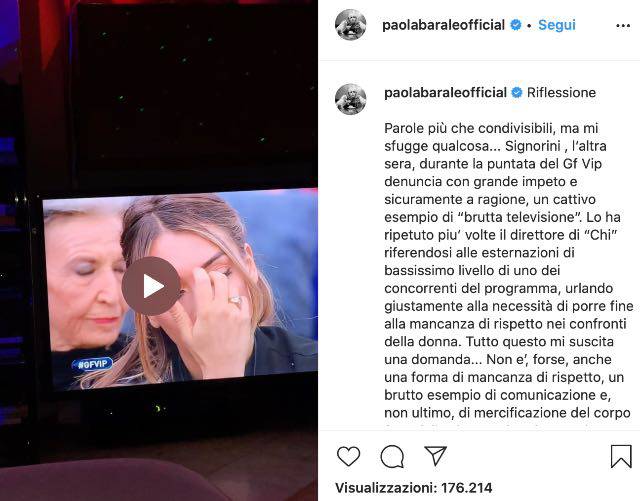Follow the account via Segui
This screenshot has width=640, height=501.
click(x=557, y=25)
